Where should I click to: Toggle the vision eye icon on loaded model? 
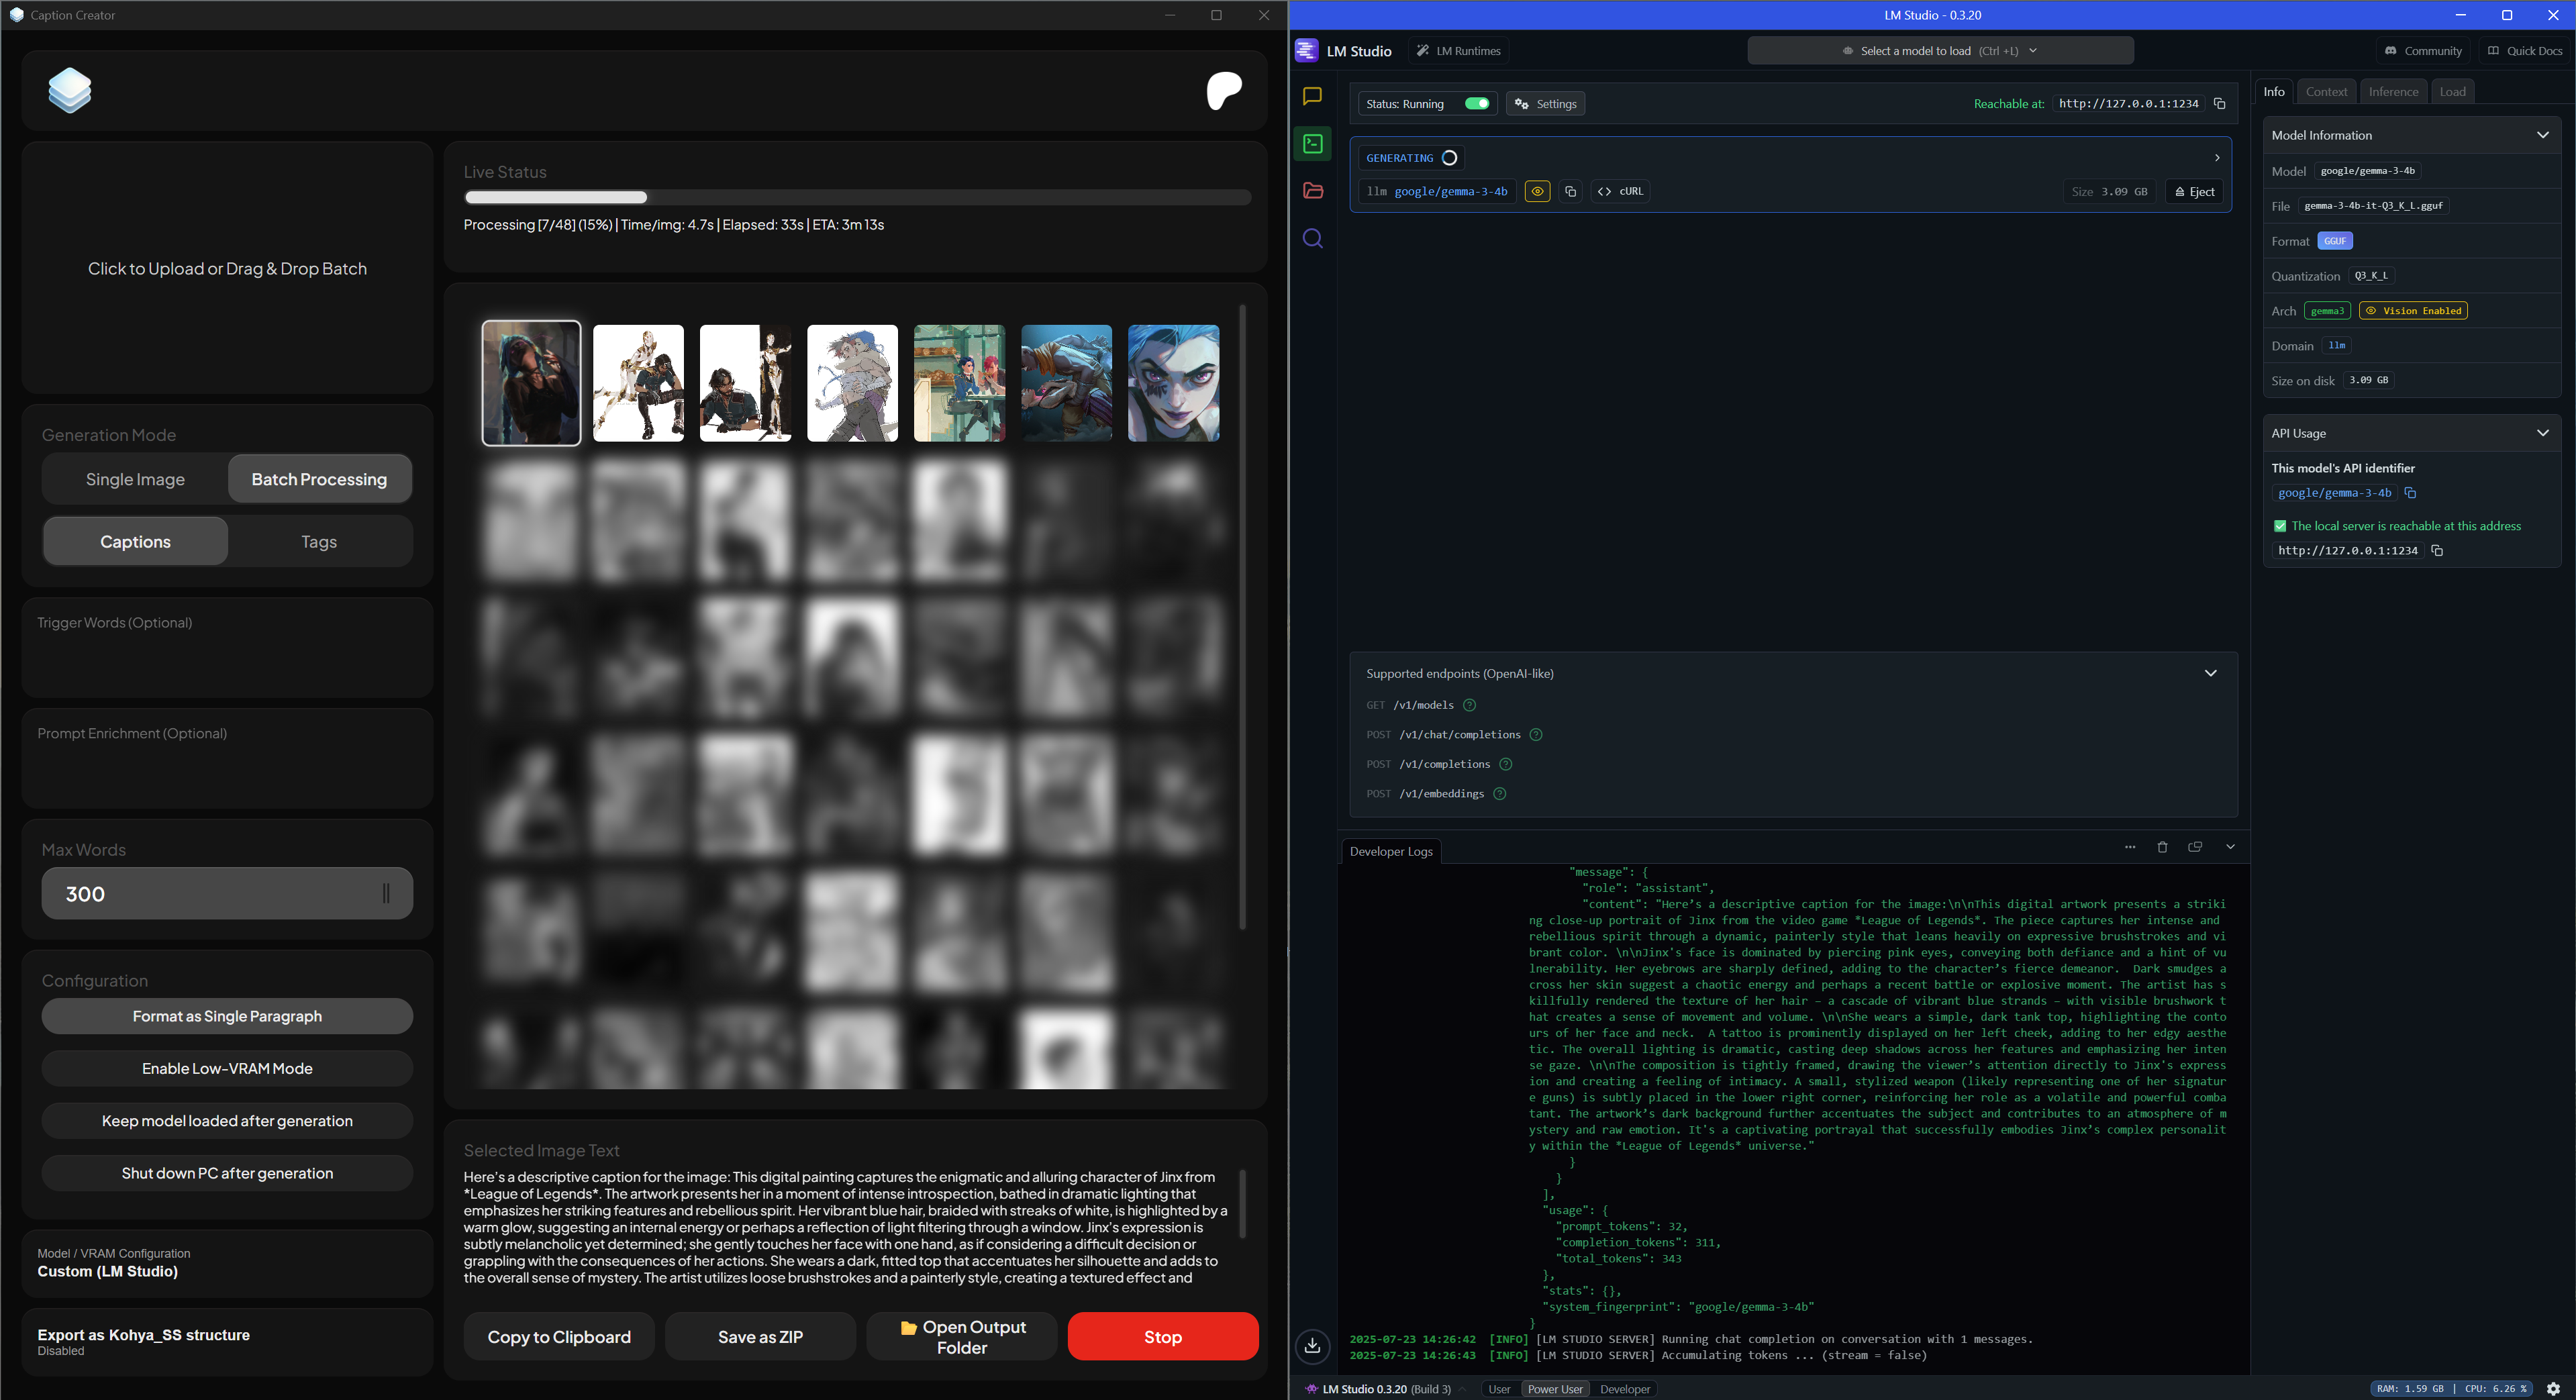click(1537, 191)
